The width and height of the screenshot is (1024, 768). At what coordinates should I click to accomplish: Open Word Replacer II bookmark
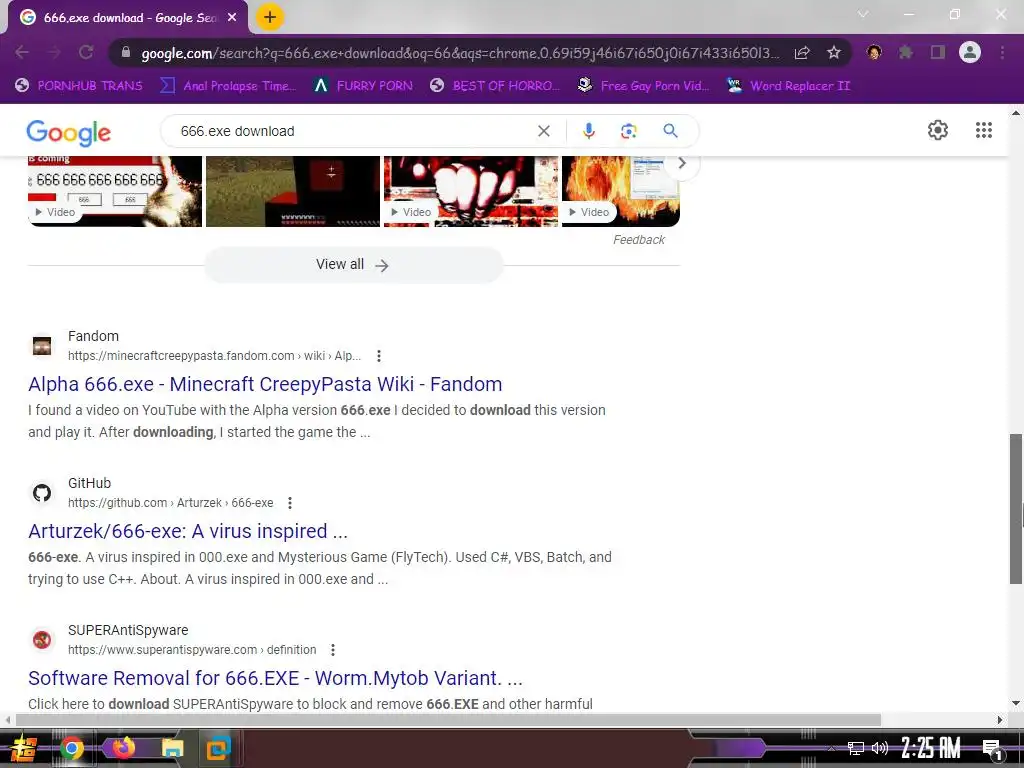(789, 86)
